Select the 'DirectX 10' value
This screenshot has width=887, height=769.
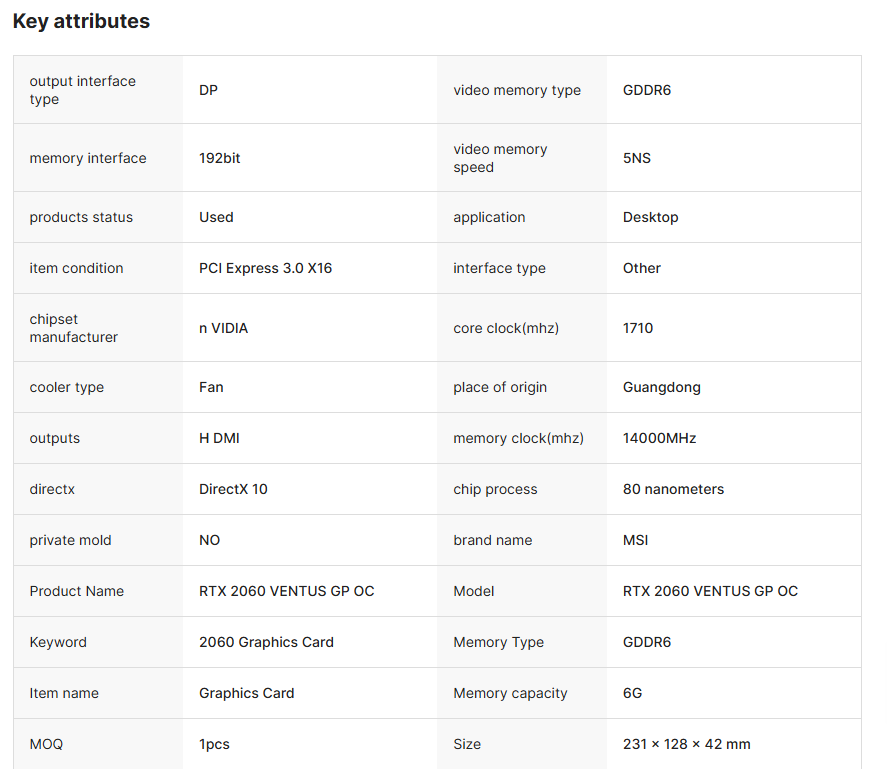coord(233,489)
